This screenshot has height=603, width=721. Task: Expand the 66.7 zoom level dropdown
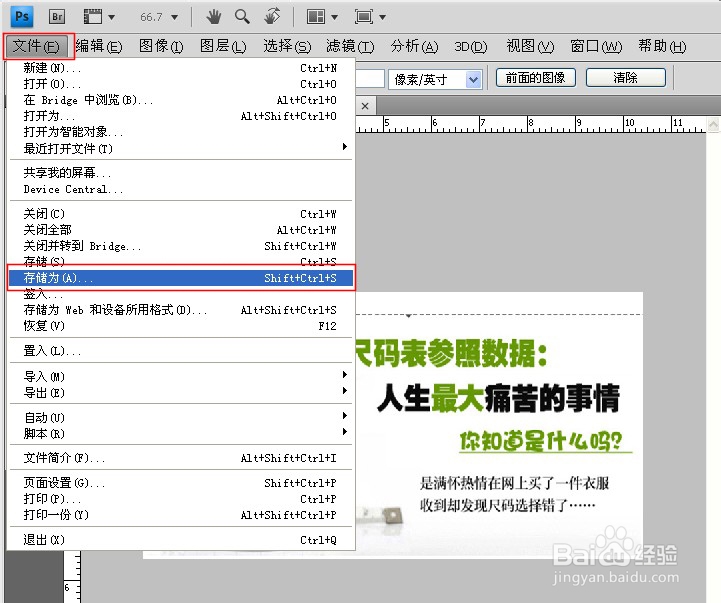(x=175, y=17)
